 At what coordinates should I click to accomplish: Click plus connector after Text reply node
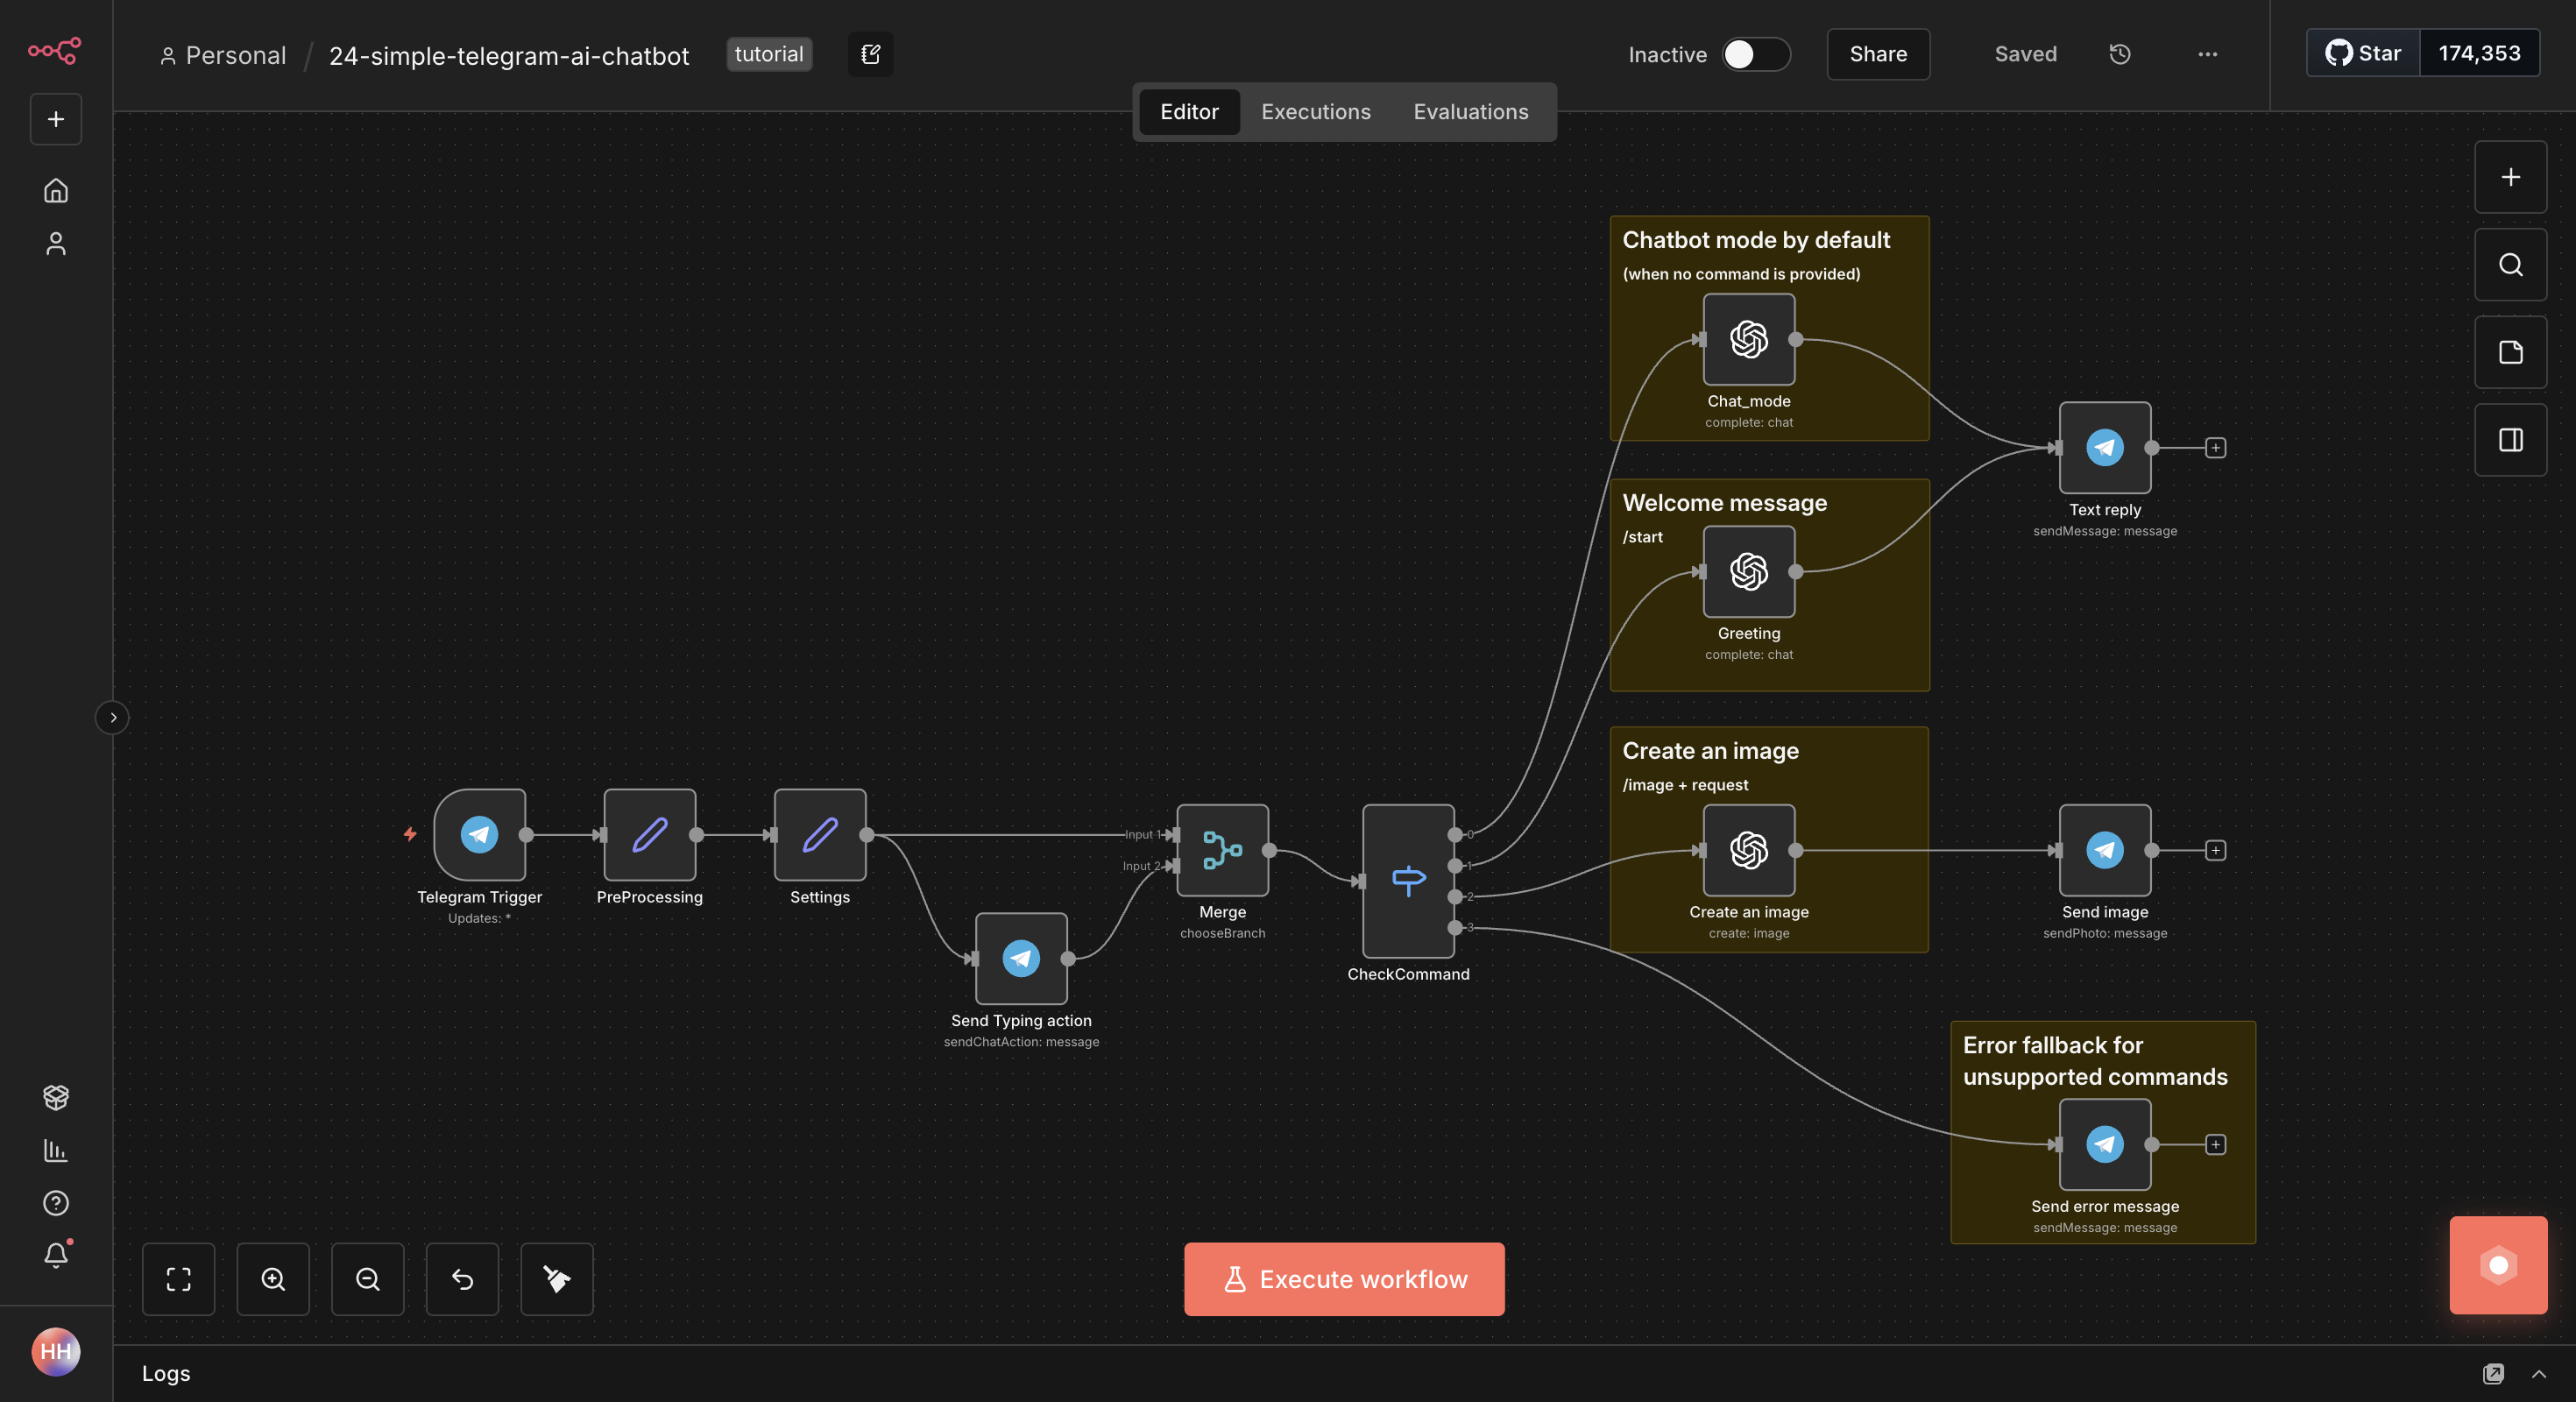pos(2215,448)
